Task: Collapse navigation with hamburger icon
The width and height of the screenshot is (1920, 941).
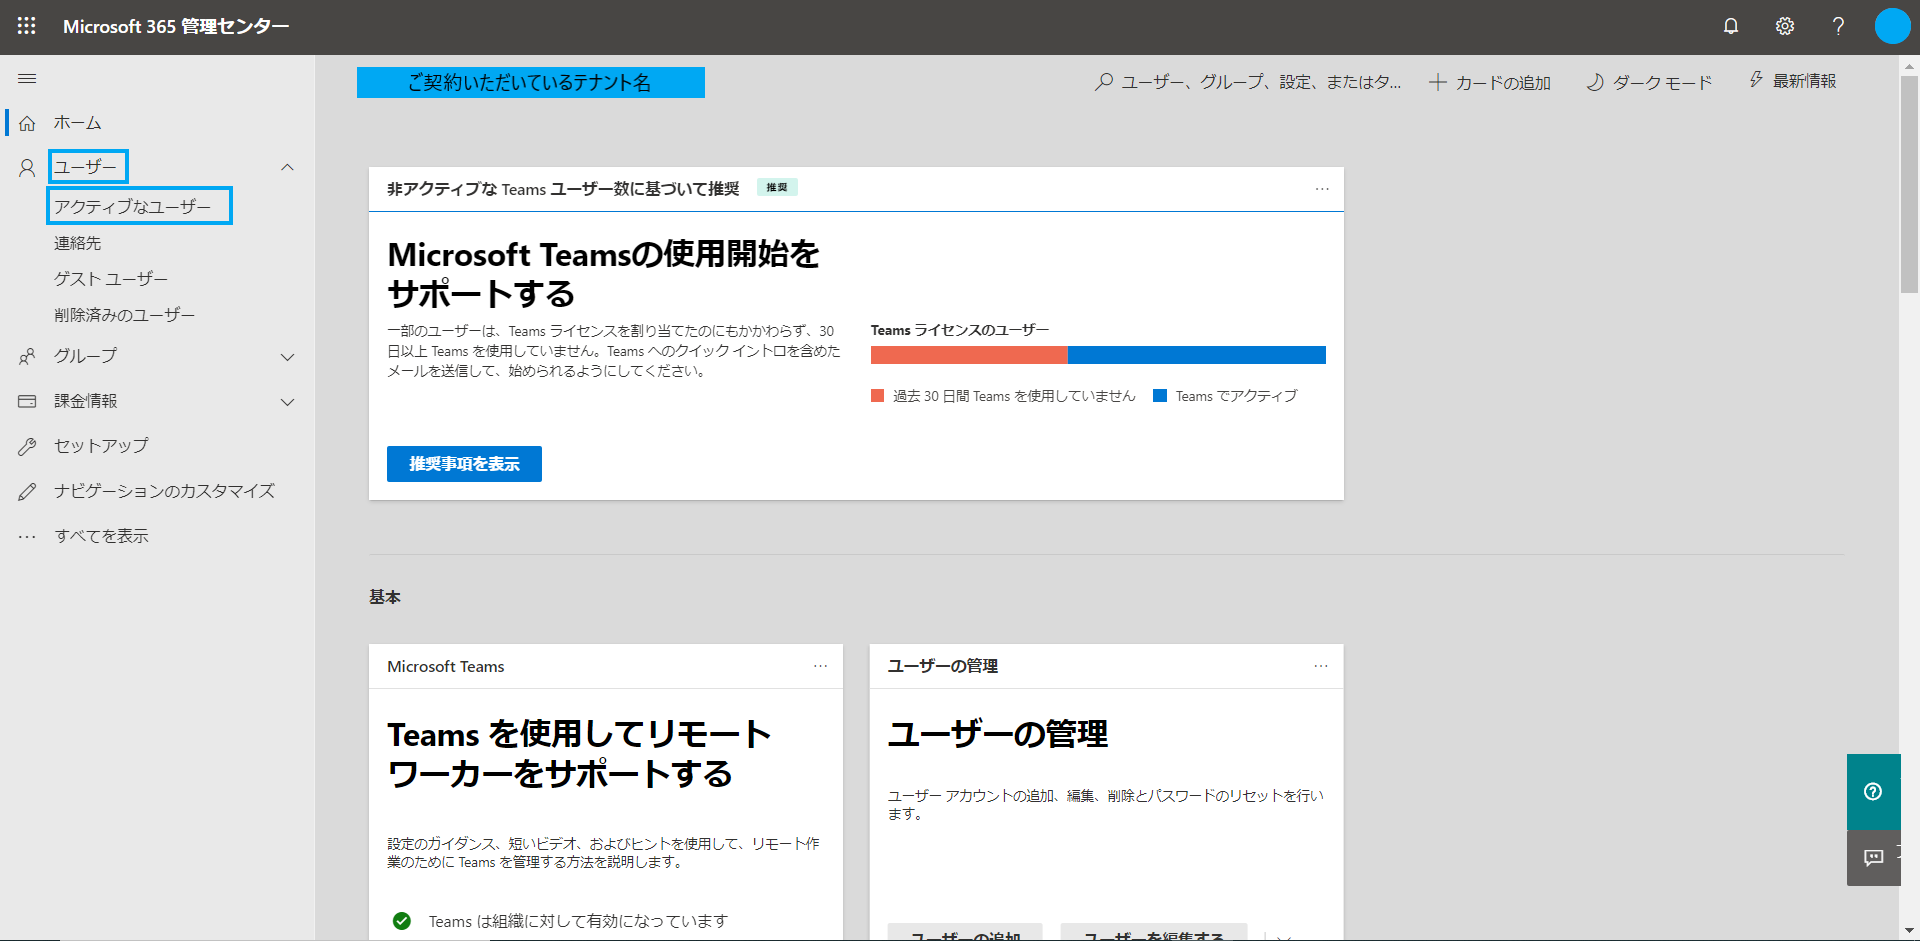Action: pos(27,79)
